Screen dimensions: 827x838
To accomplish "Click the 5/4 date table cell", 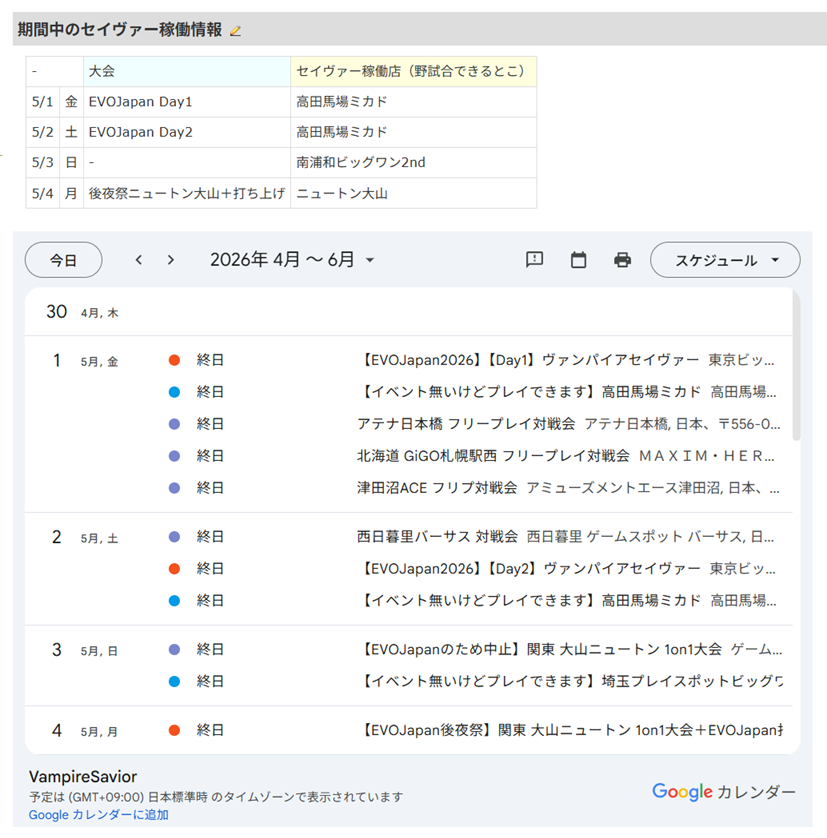I will (43, 193).
